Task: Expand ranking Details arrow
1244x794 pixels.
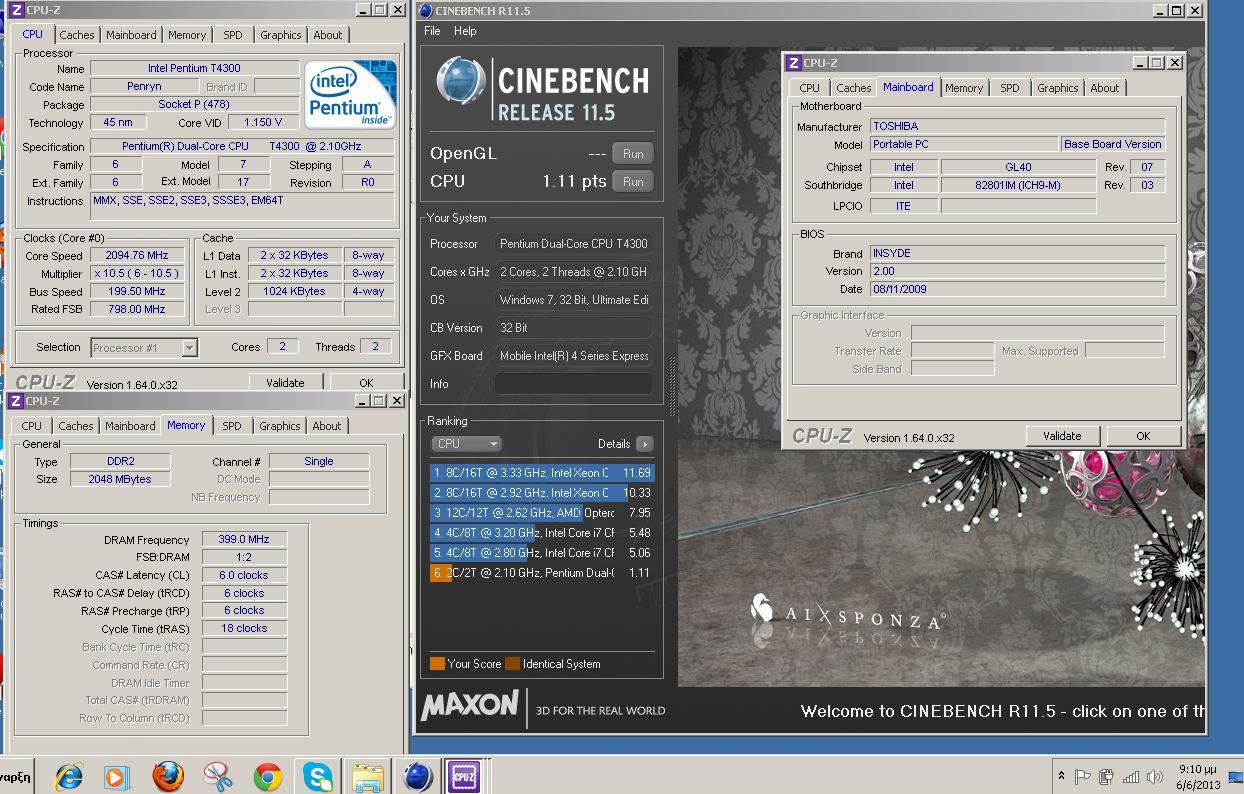Action: (644, 443)
